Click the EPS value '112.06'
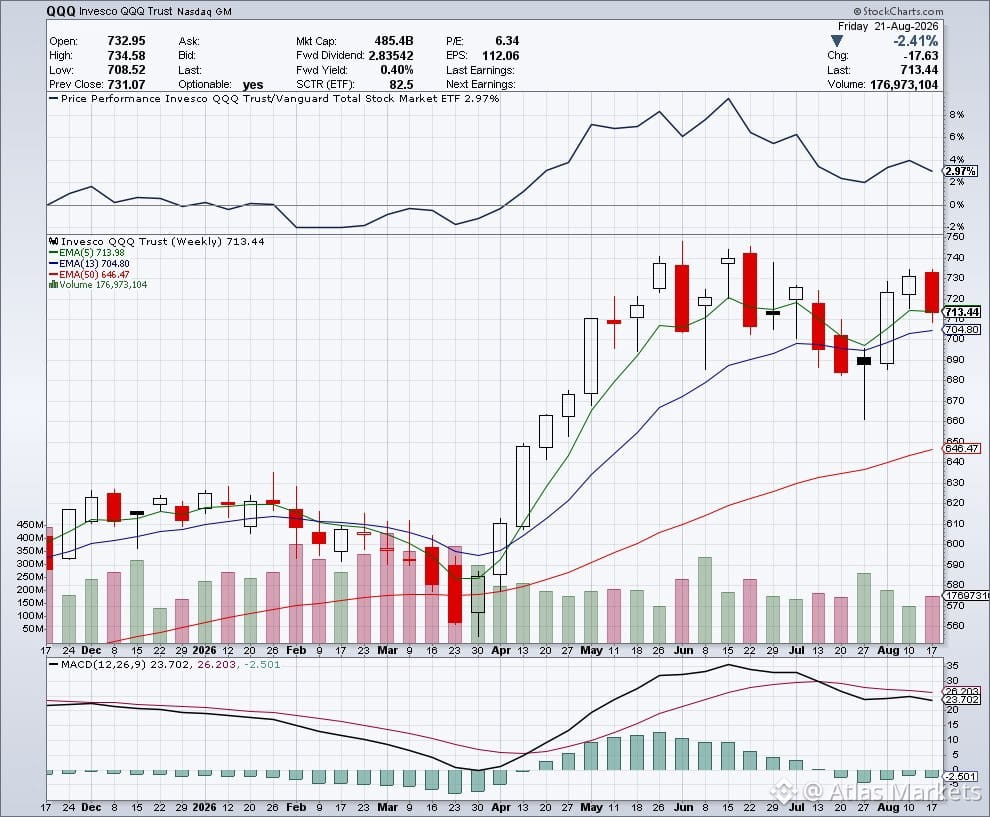This screenshot has height=817, width=990. point(501,56)
